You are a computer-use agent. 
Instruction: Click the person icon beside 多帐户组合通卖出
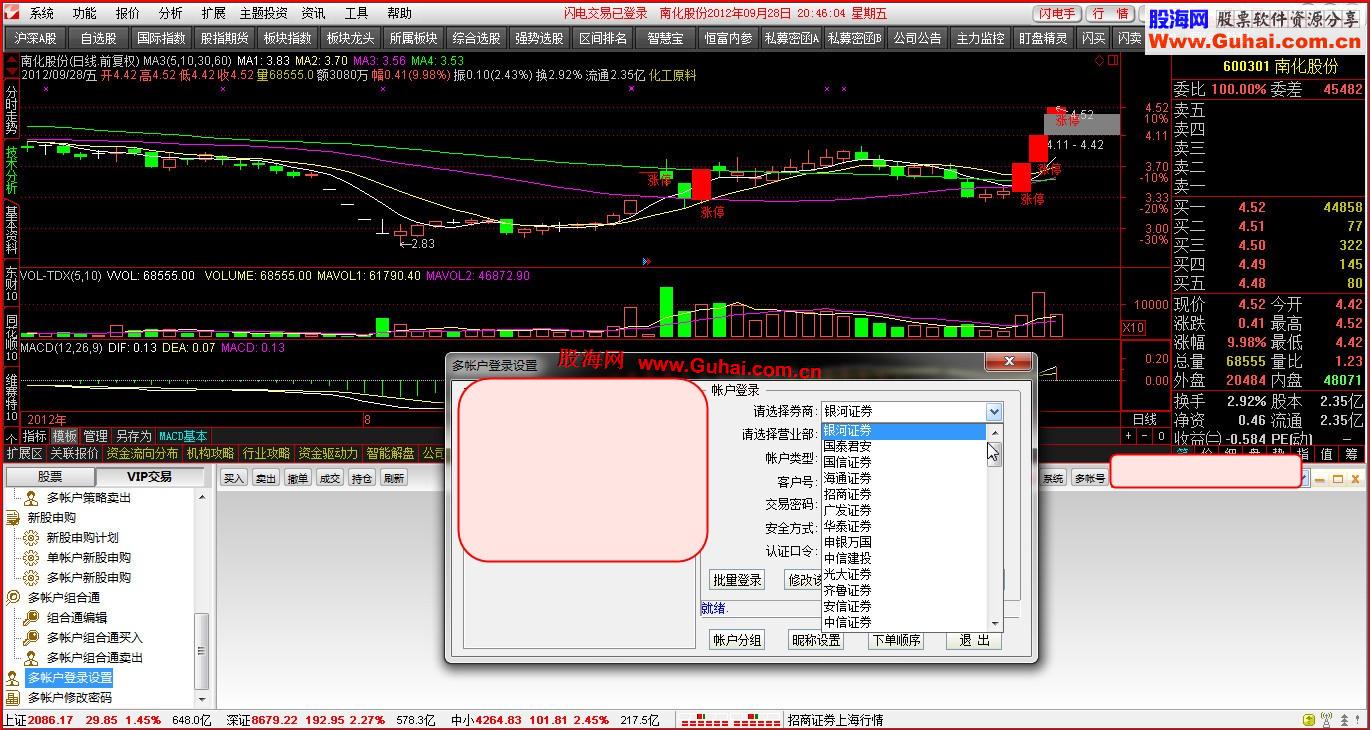(31, 658)
